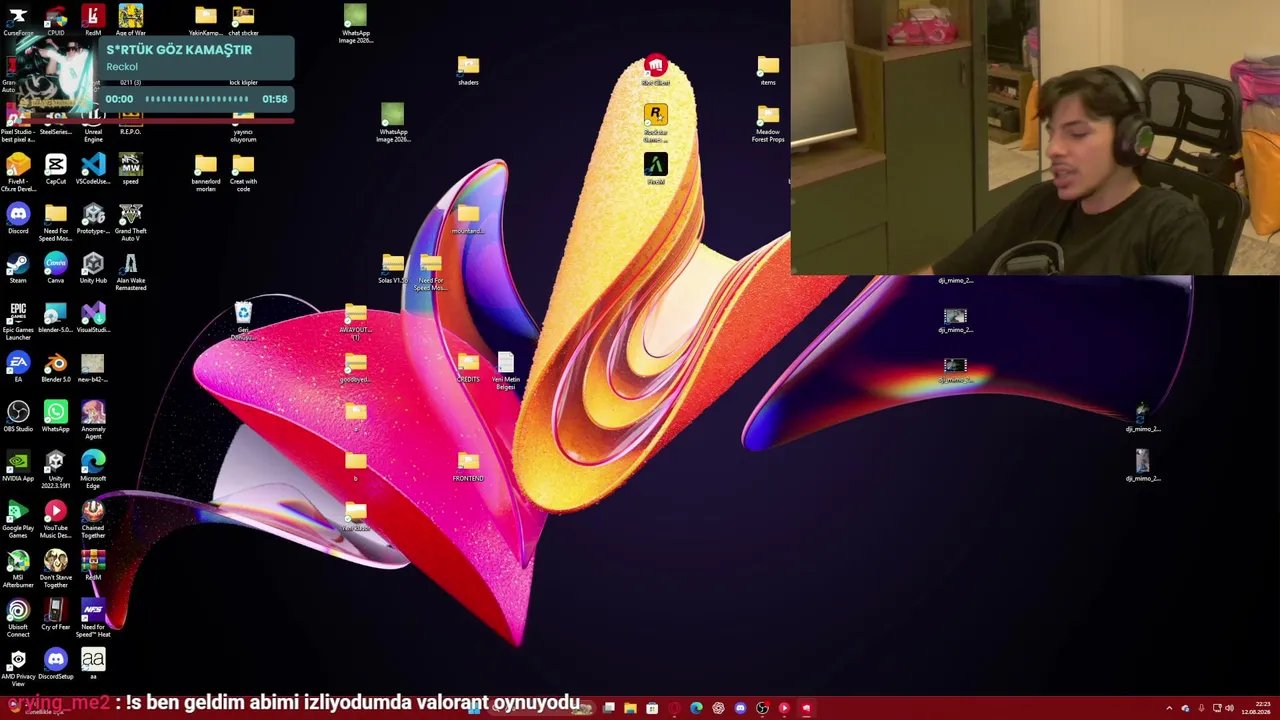Open the Alan Wake Remastered shortcut
Image resolution: width=1280 pixels, height=720 pixels.
130,271
